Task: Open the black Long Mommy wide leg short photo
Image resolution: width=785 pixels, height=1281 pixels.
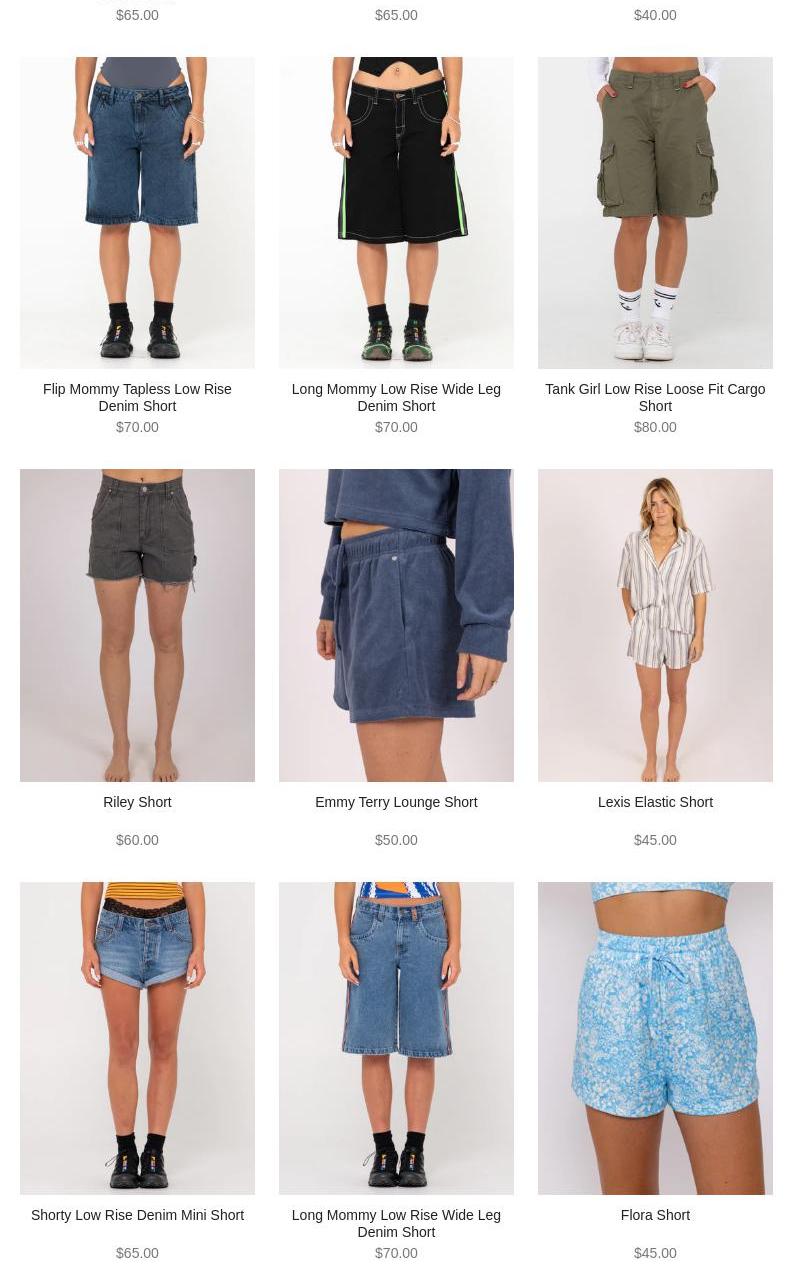Action: 396,213
